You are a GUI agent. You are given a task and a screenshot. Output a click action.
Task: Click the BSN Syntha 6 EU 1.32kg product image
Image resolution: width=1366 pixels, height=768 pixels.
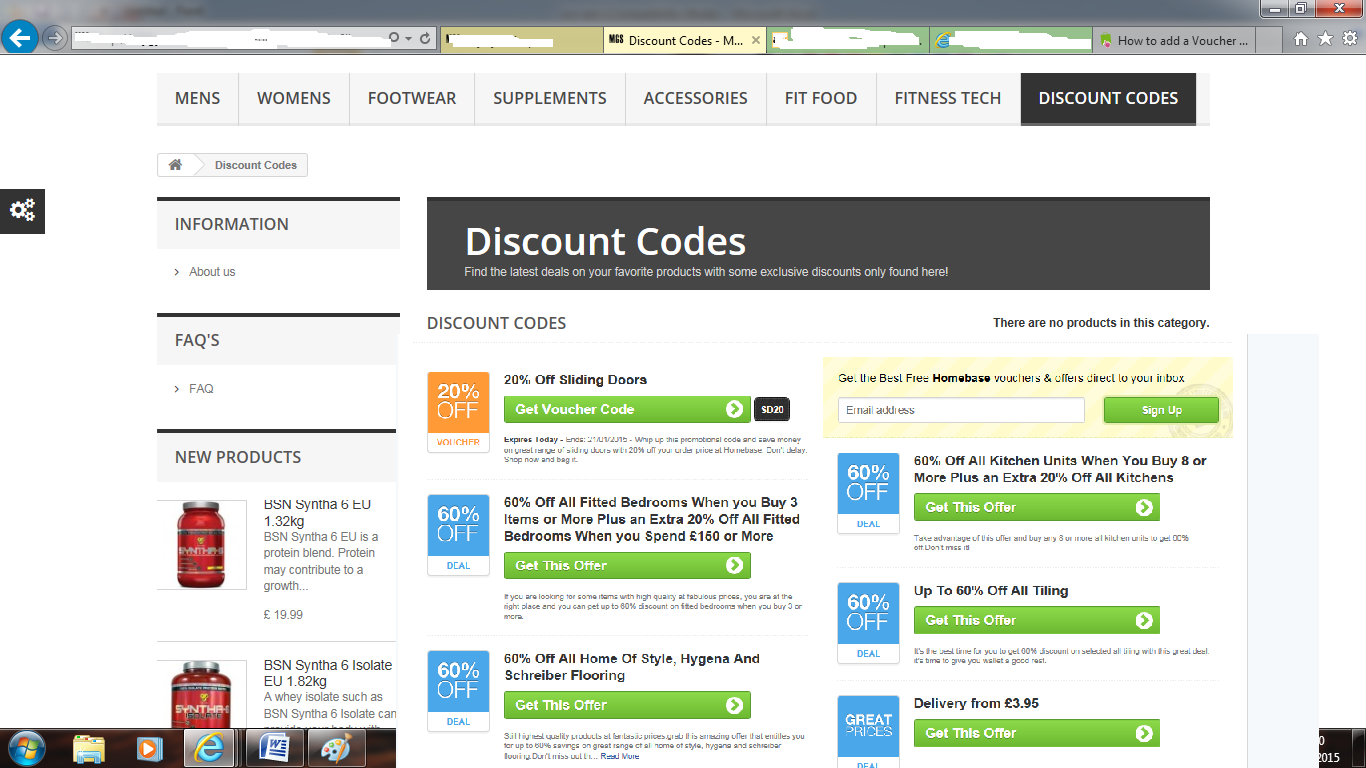point(202,545)
